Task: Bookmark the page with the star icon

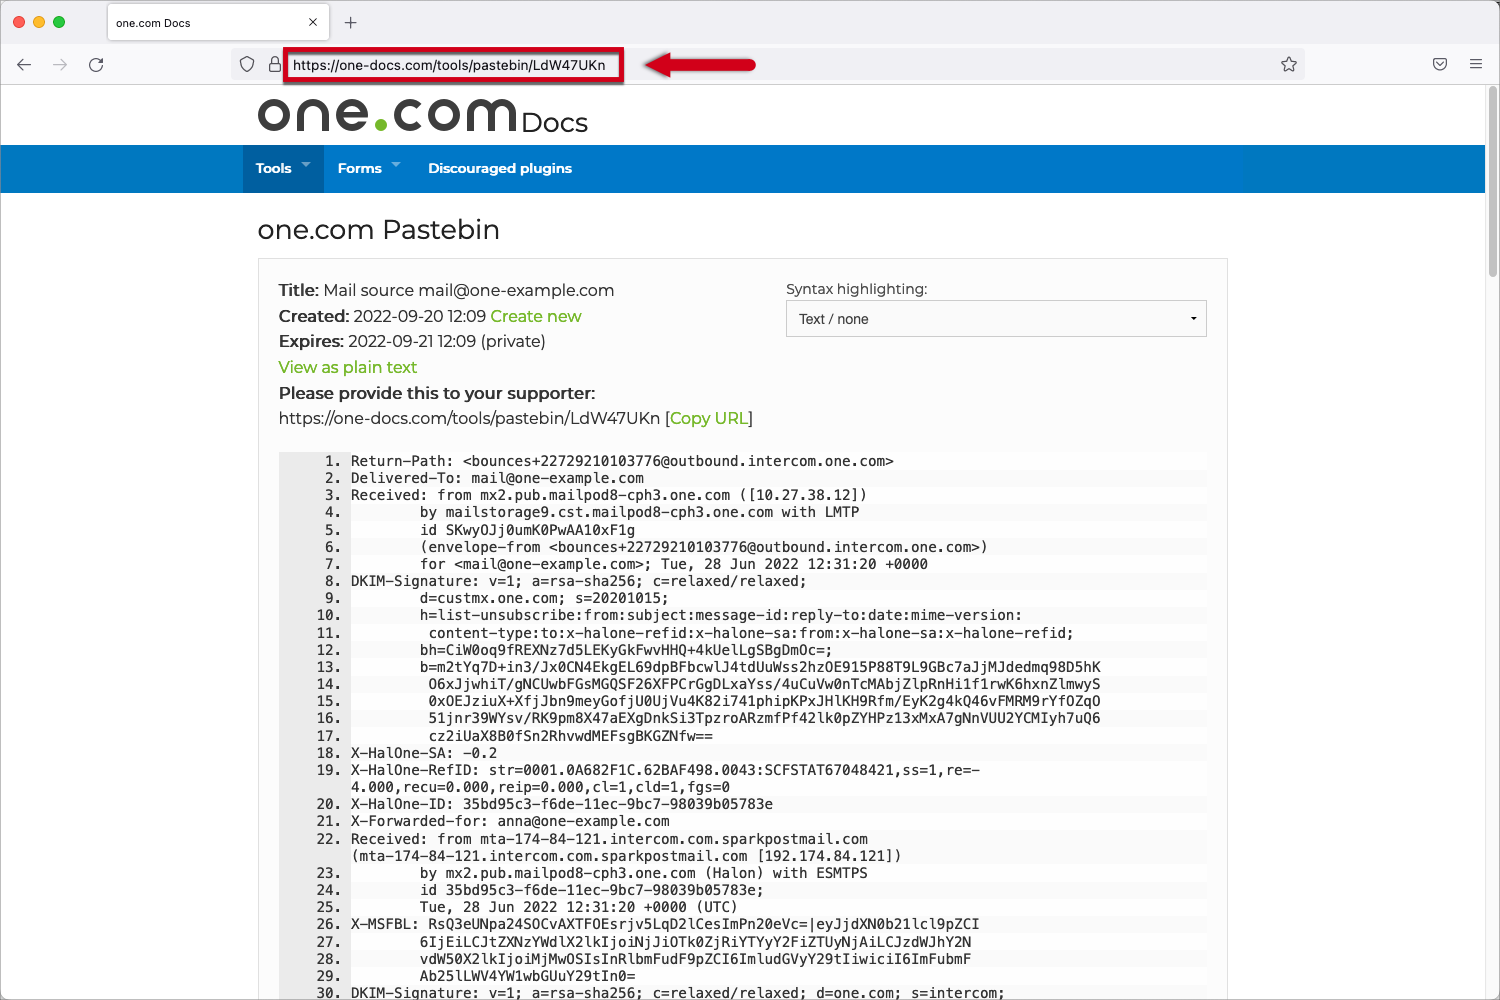Action: pos(1288,64)
